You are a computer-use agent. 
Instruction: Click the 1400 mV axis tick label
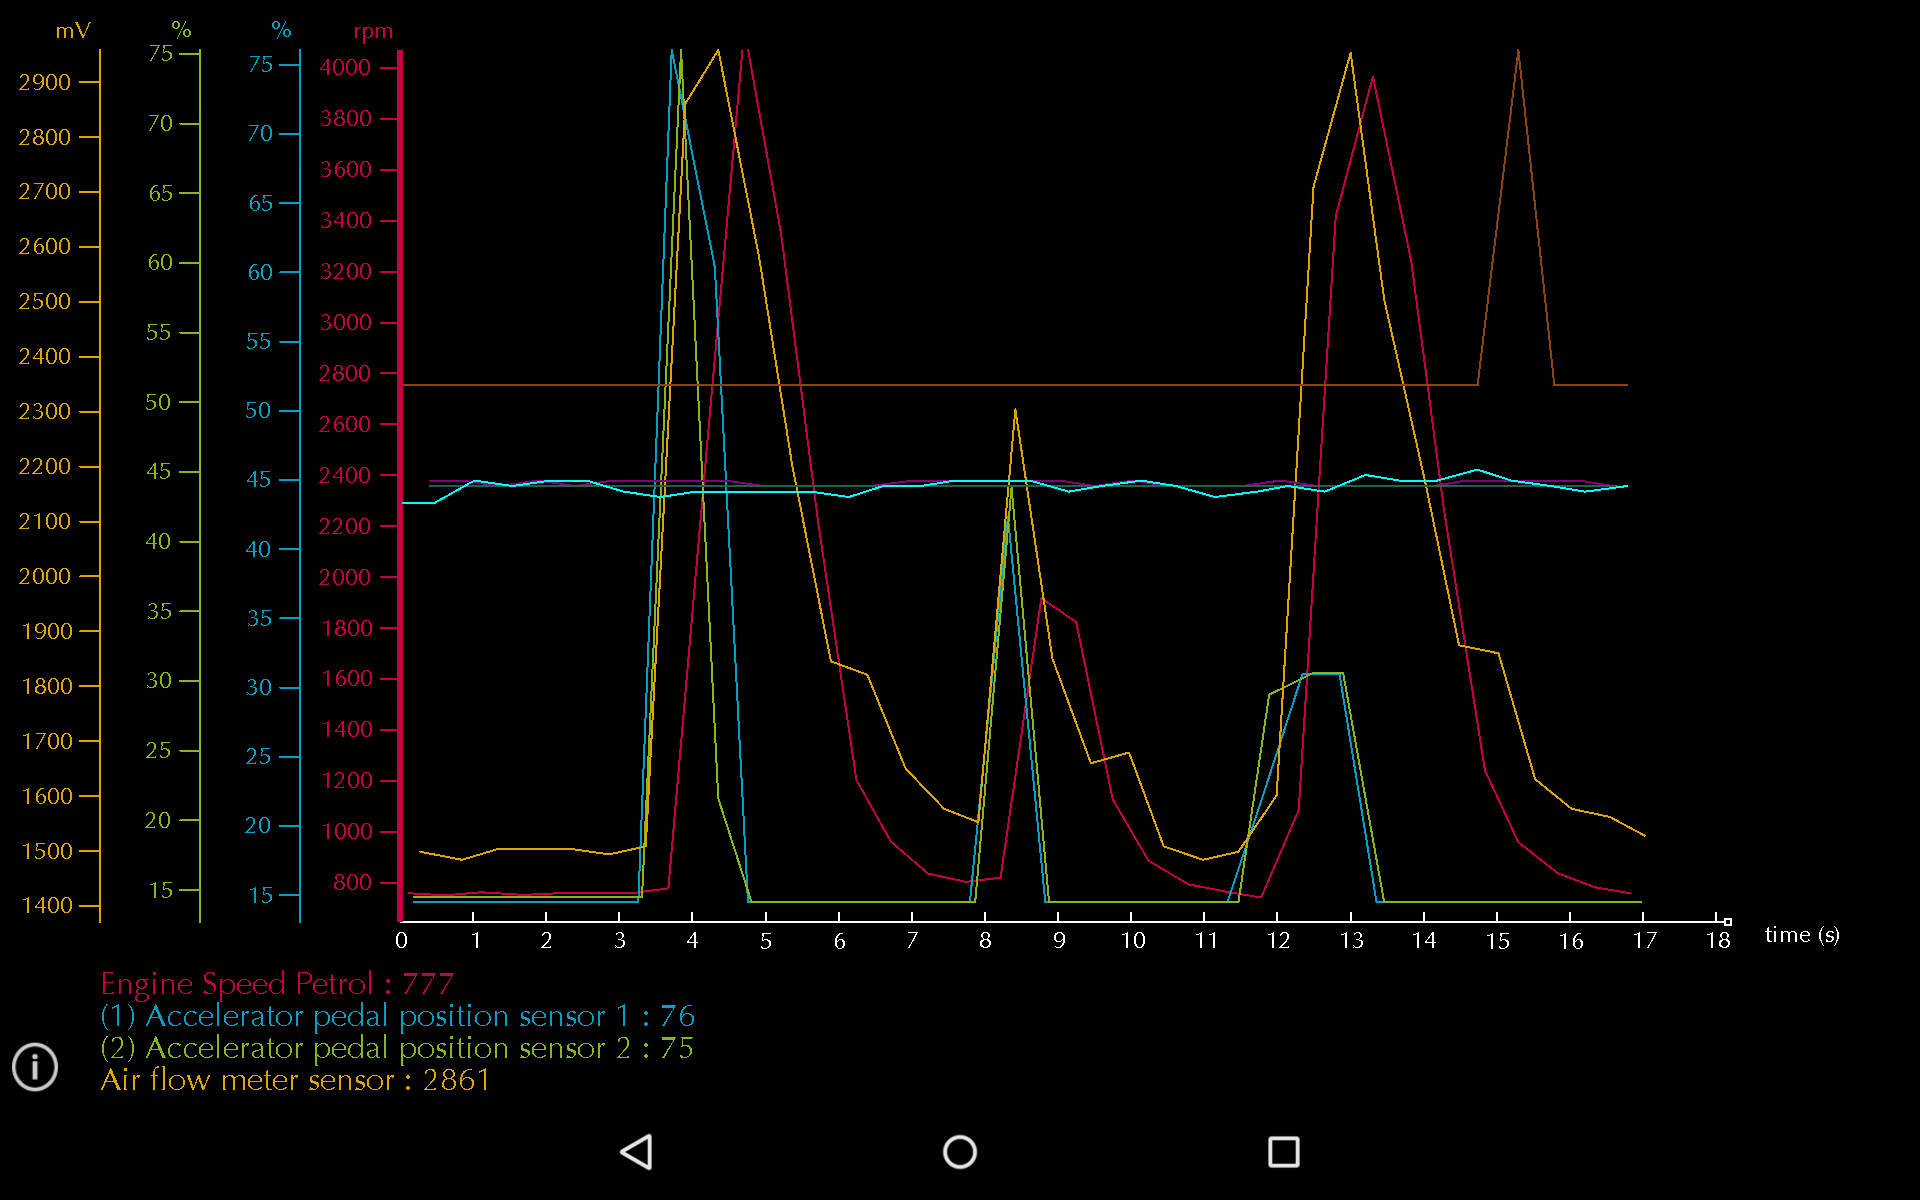tap(47, 905)
